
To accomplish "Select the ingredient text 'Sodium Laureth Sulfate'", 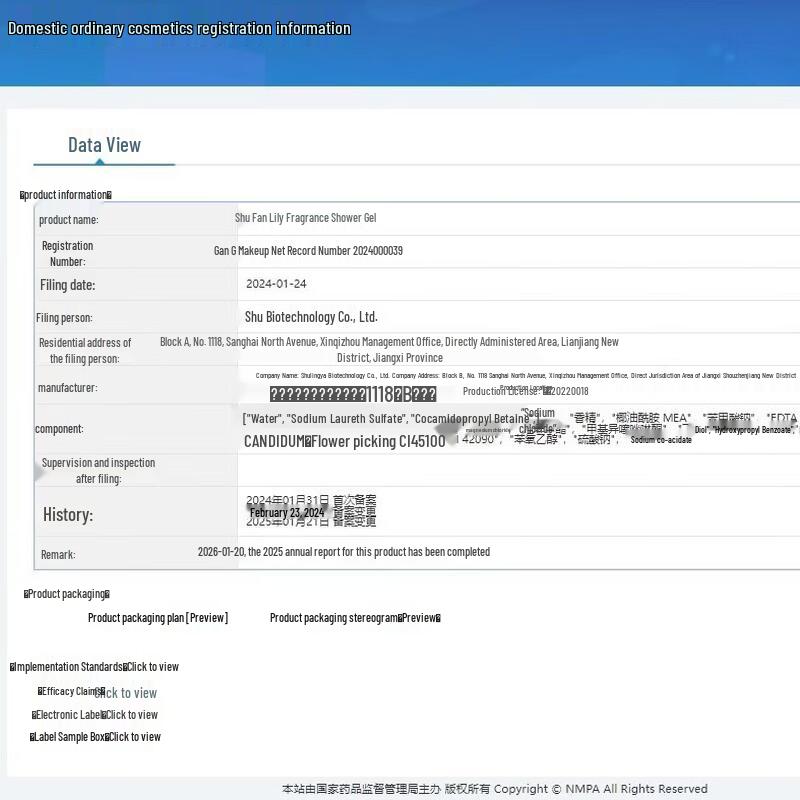I will (344, 419).
